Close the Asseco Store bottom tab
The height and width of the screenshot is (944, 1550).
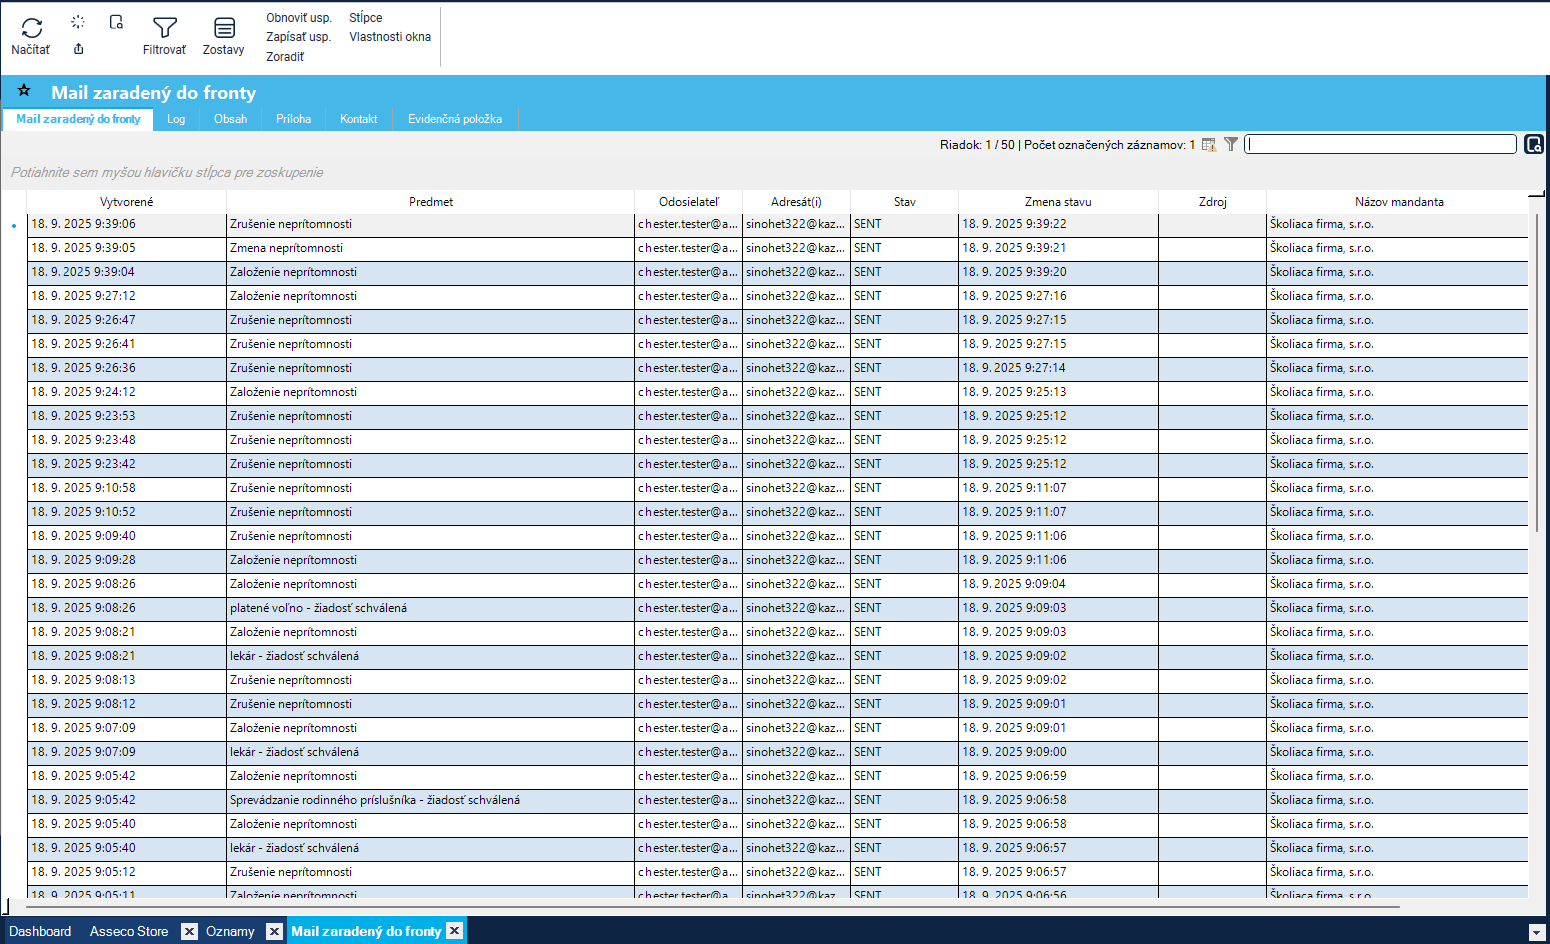pyautogui.click(x=189, y=931)
